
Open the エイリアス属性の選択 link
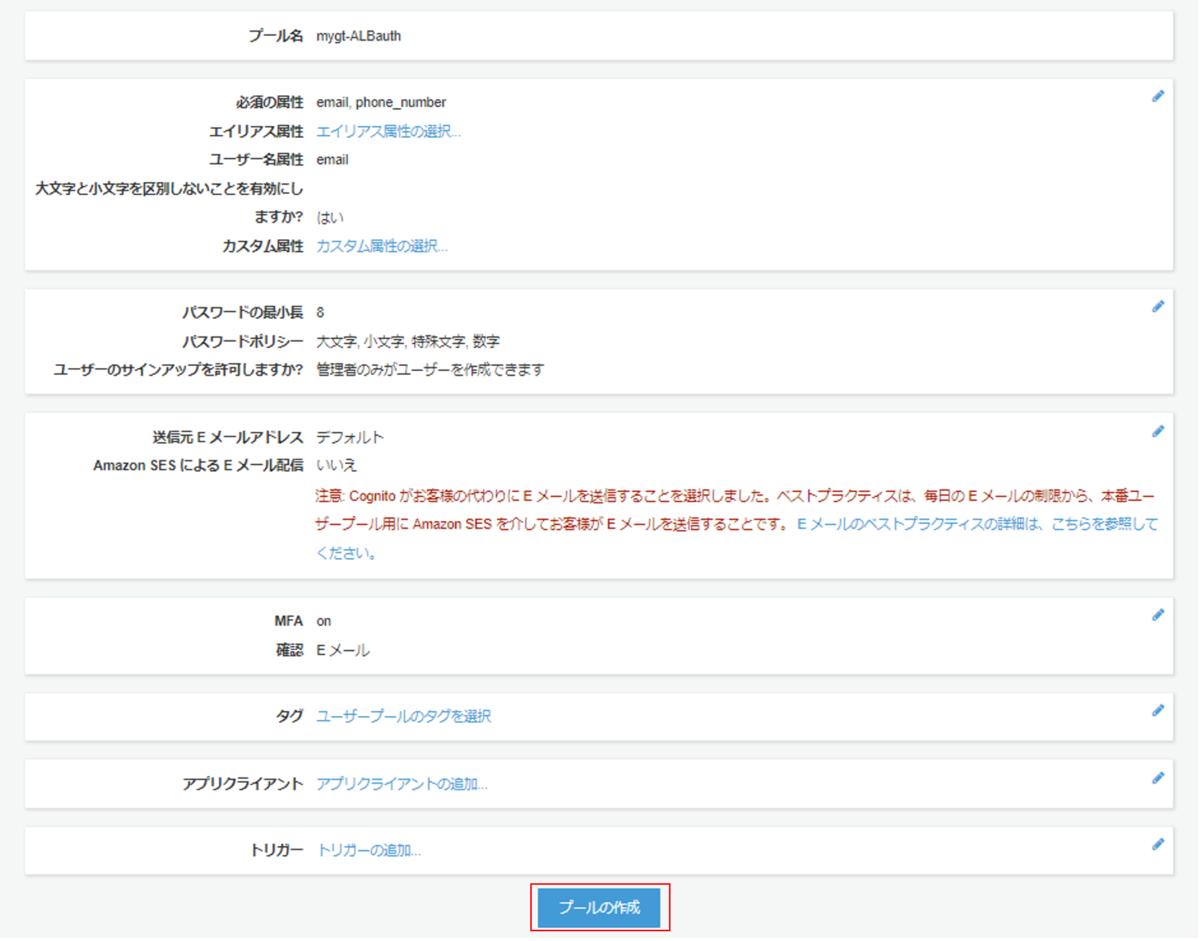388,130
